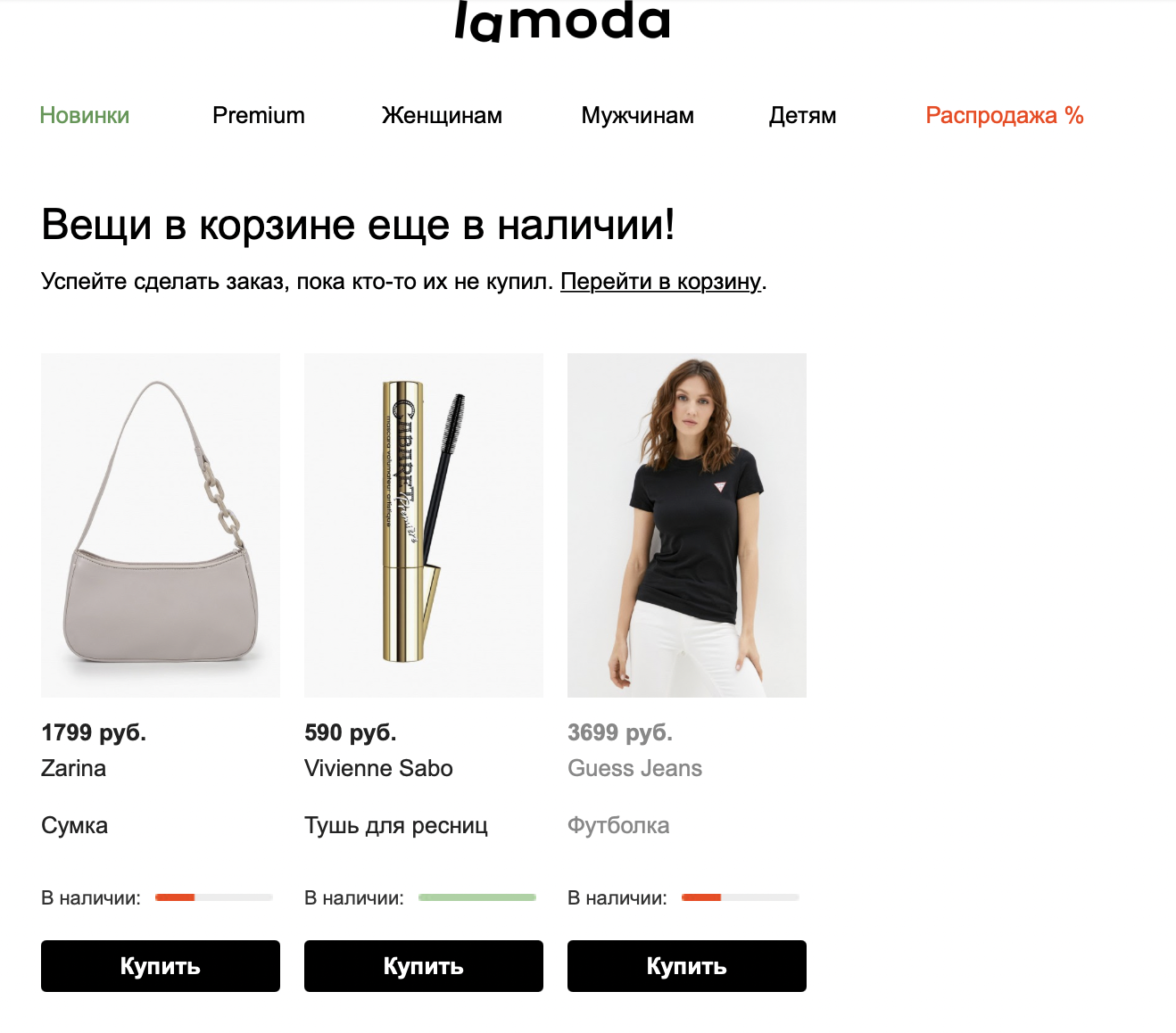Click the green mascara availability bar
The width and height of the screenshot is (1176, 1033).
(477, 897)
